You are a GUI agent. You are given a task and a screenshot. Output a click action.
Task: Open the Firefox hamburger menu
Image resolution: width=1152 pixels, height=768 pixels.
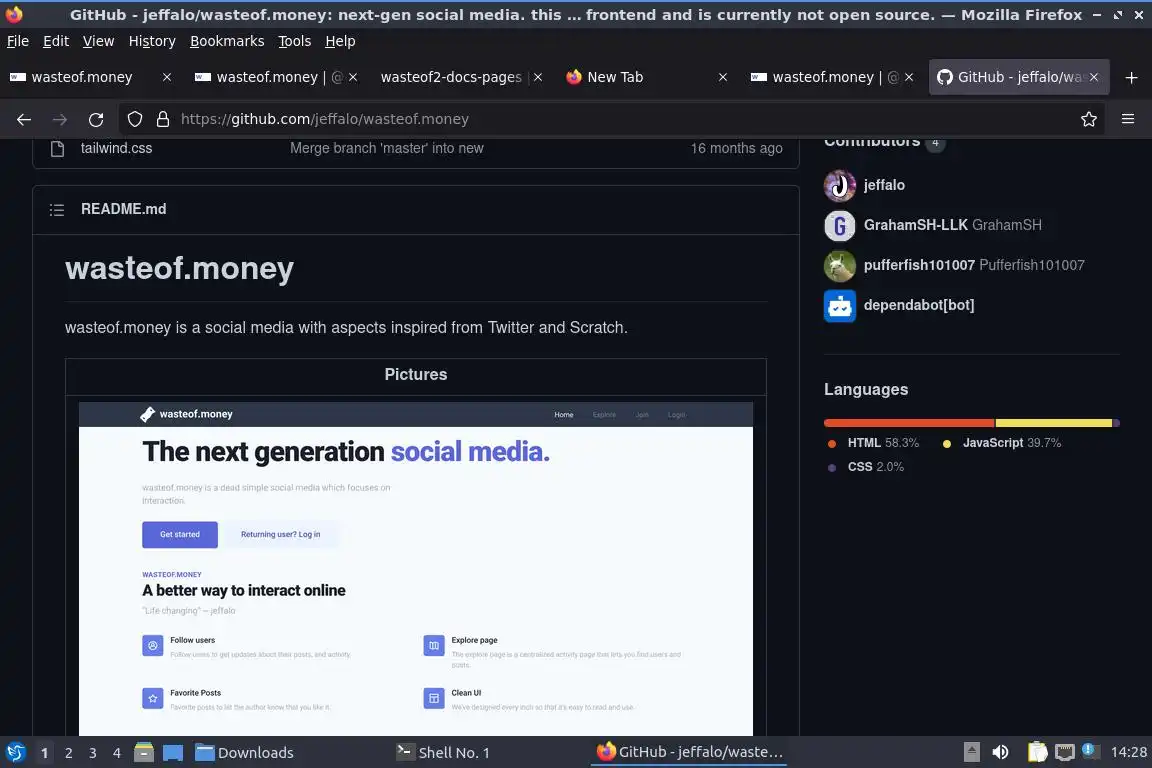pos(1128,119)
